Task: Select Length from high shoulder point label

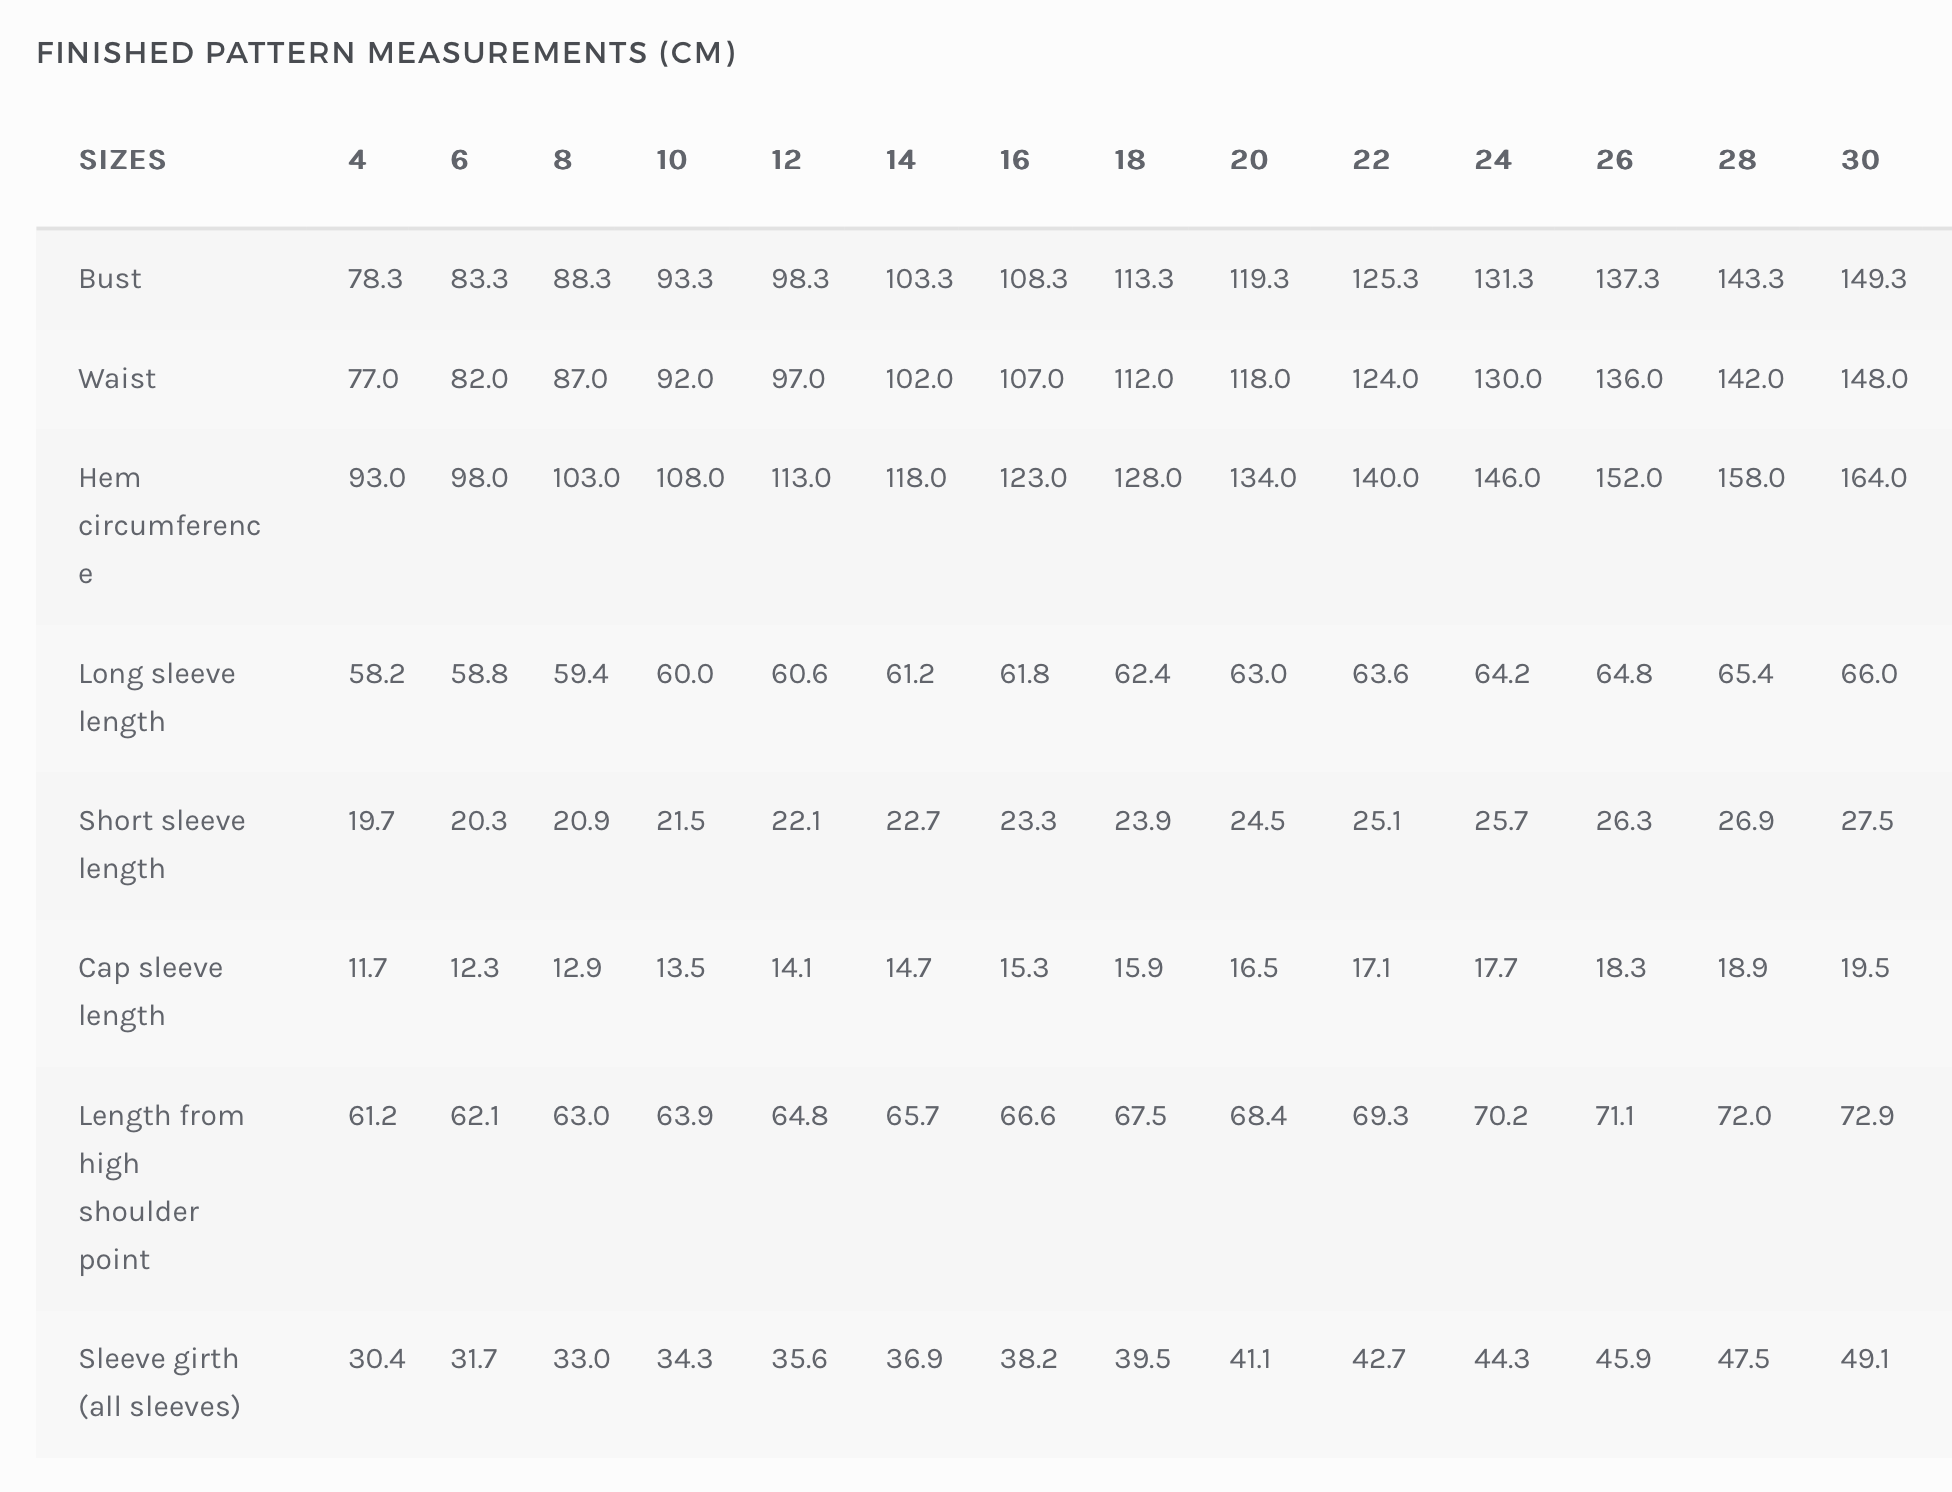Action: (x=161, y=1187)
